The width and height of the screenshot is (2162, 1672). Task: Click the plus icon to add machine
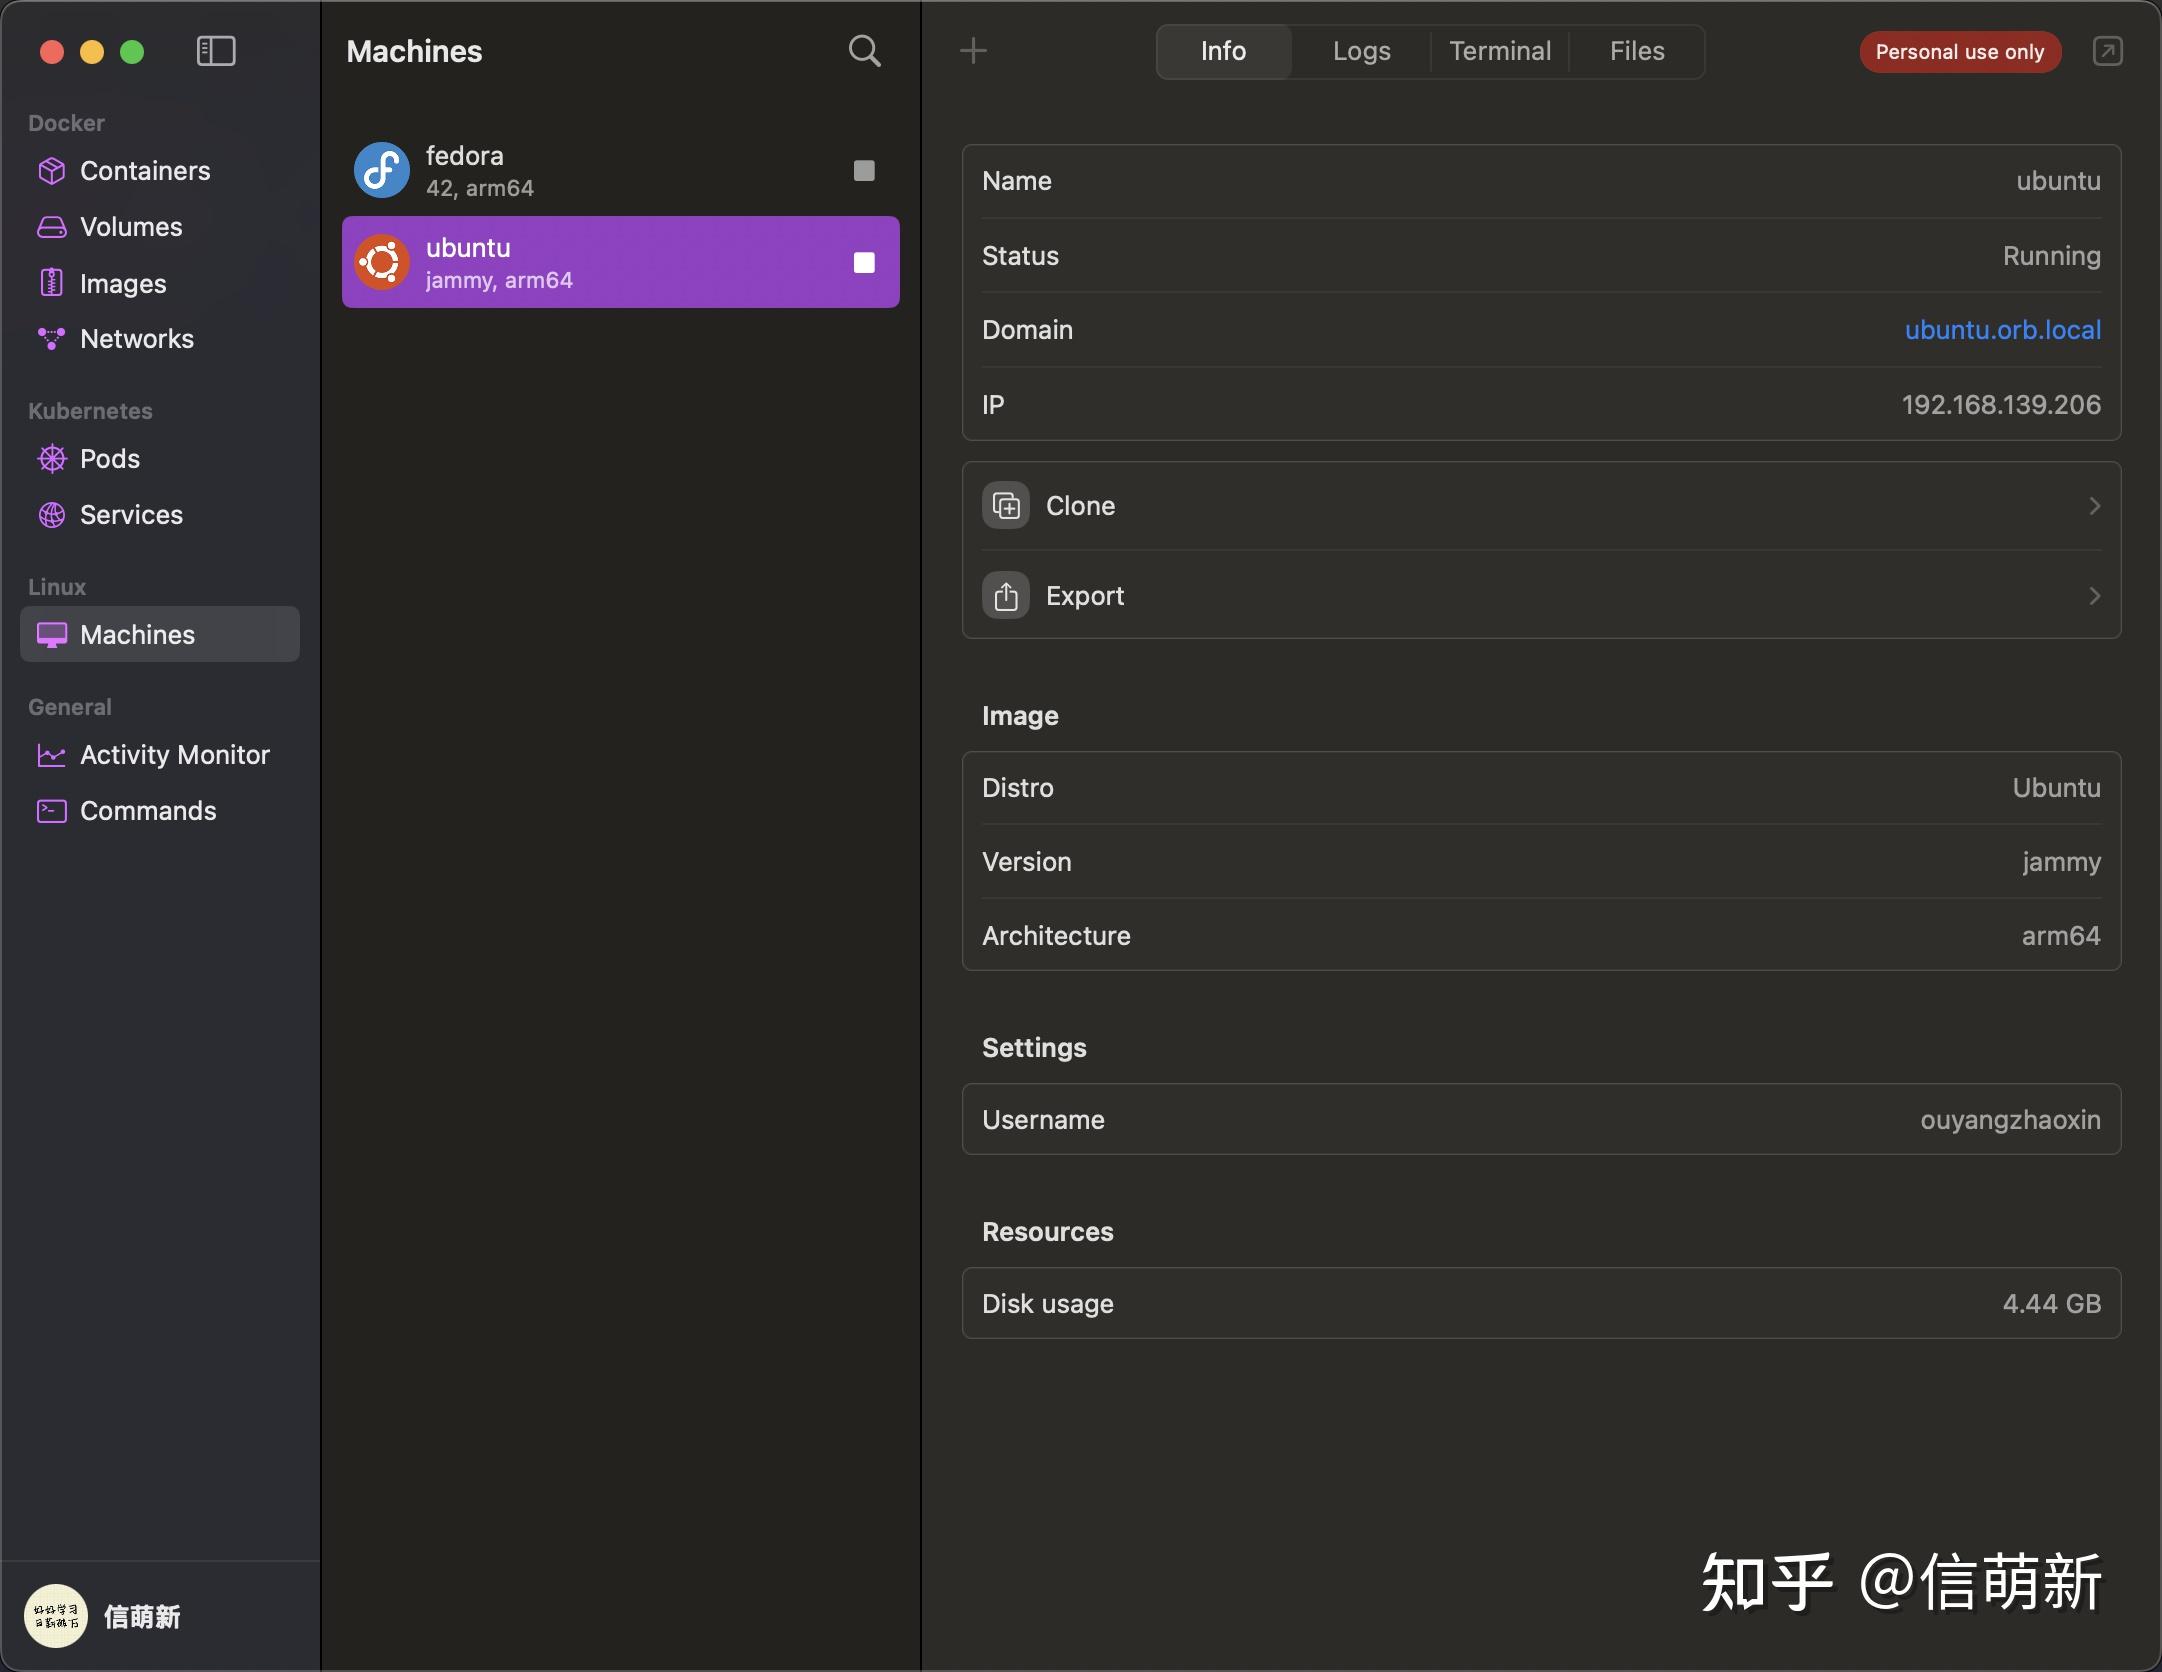point(973,50)
